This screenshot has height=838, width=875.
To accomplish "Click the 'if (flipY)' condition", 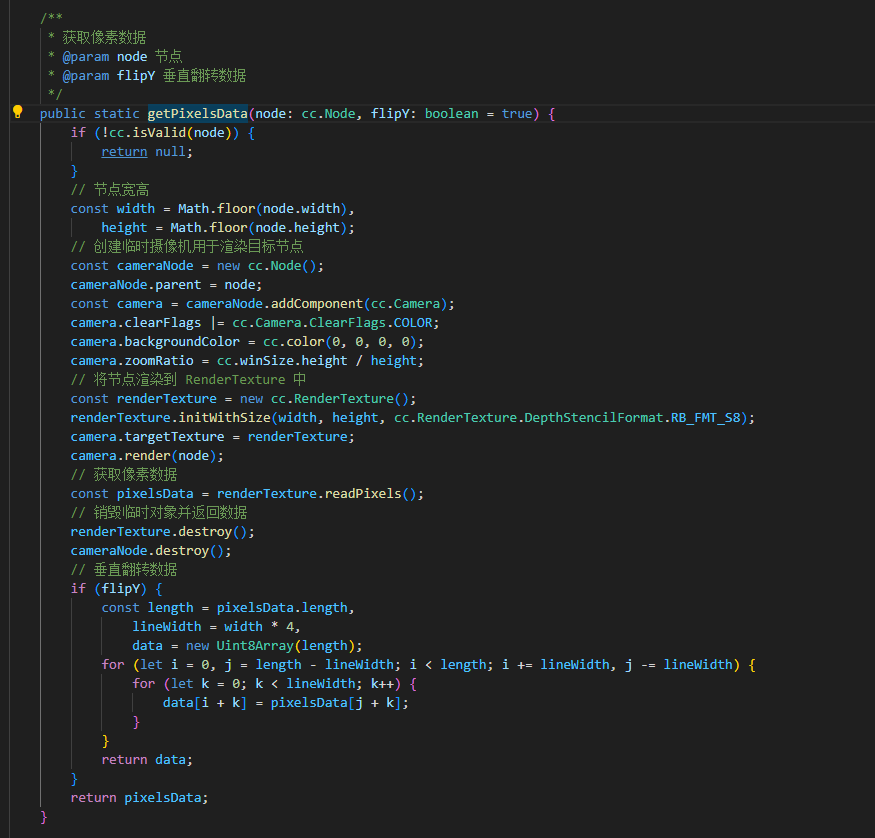I will (109, 588).
